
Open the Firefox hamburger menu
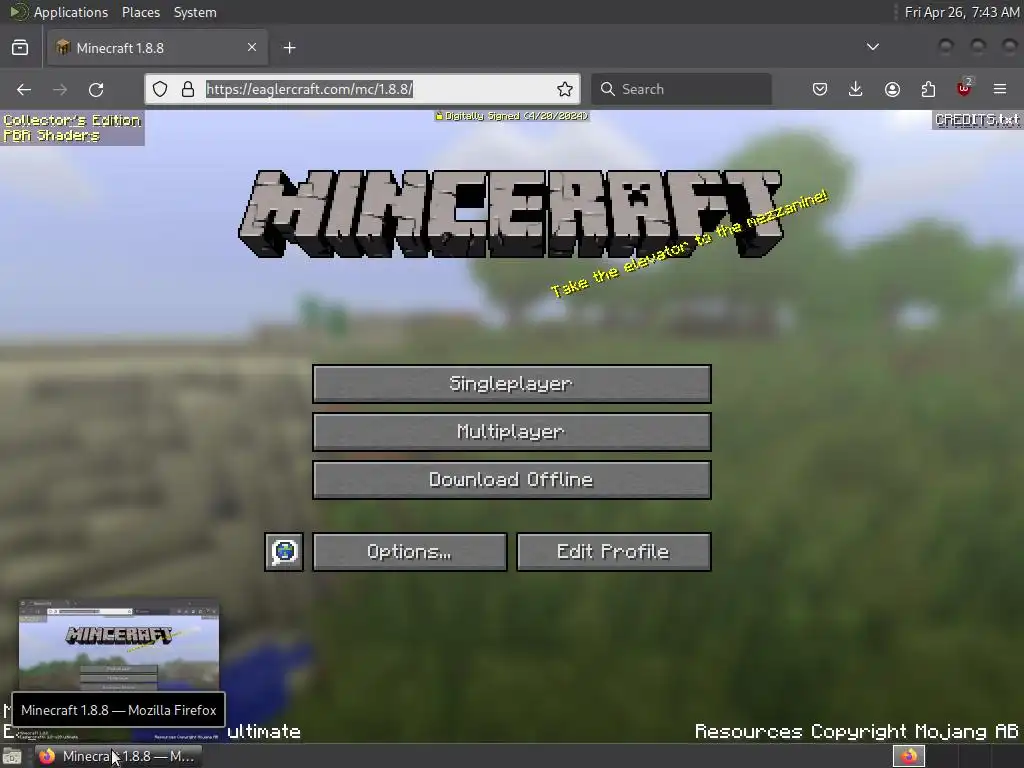click(x=1000, y=89)
